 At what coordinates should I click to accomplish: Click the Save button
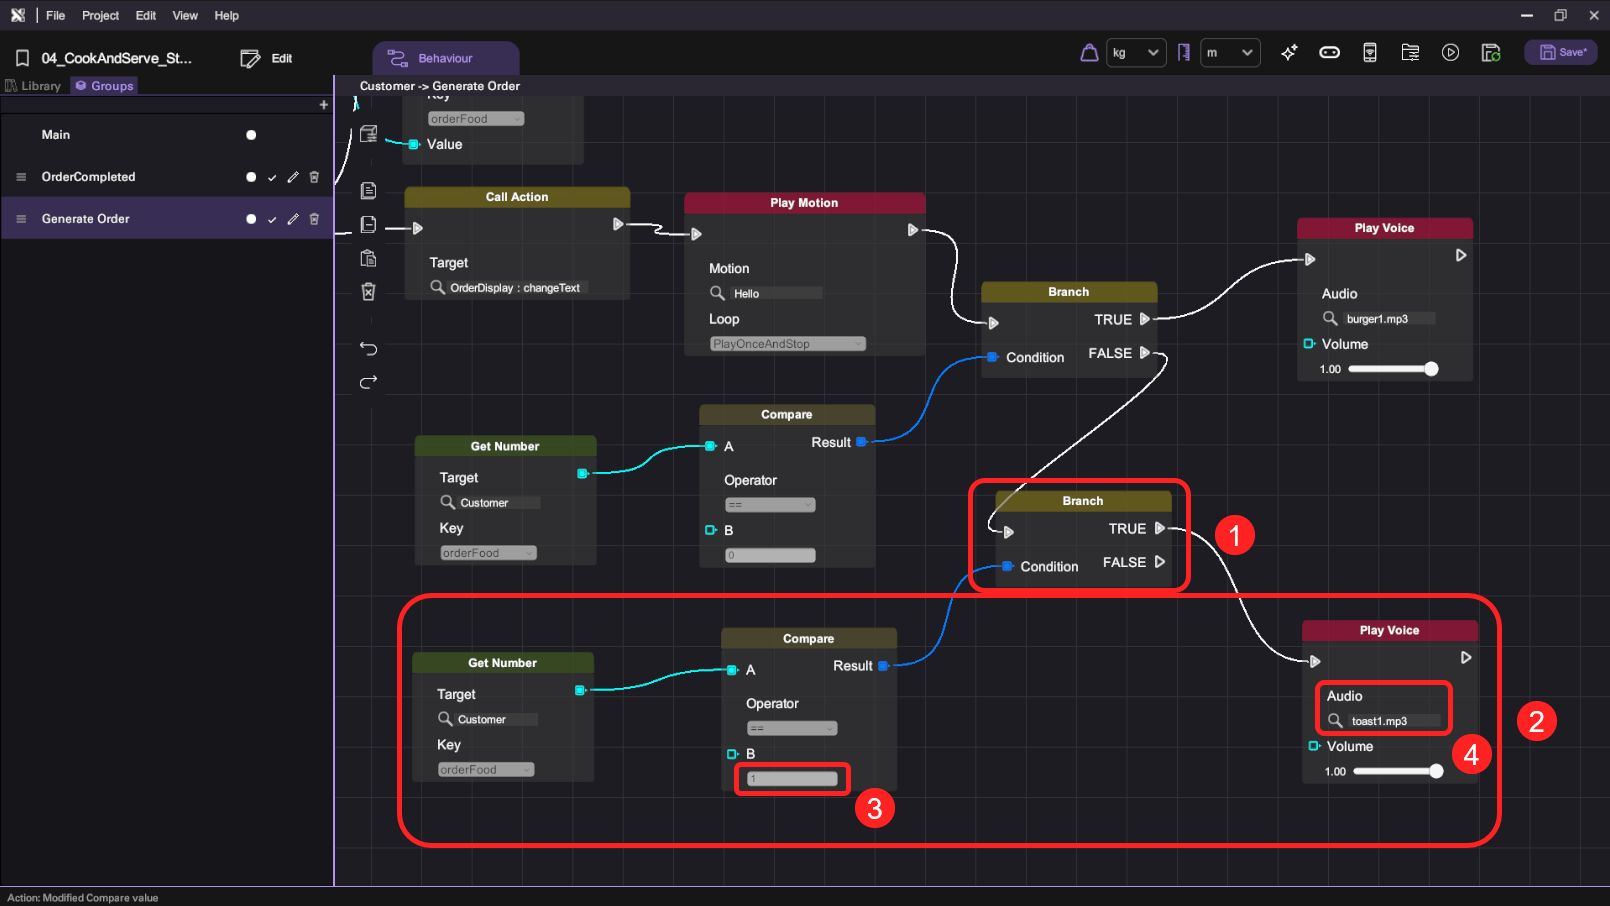click(1560, 53)
